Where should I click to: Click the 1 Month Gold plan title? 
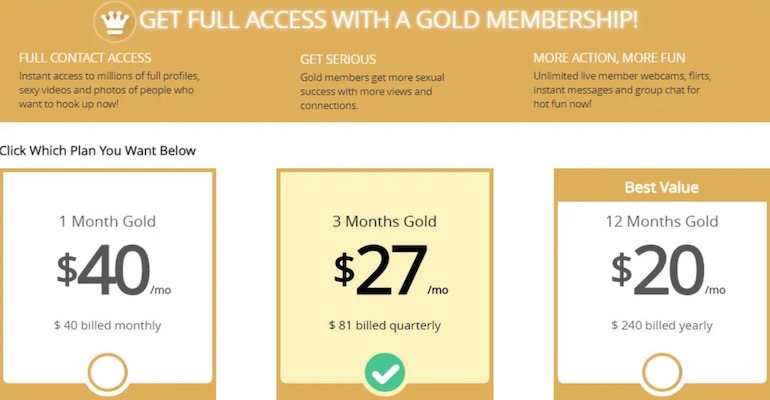107,221
